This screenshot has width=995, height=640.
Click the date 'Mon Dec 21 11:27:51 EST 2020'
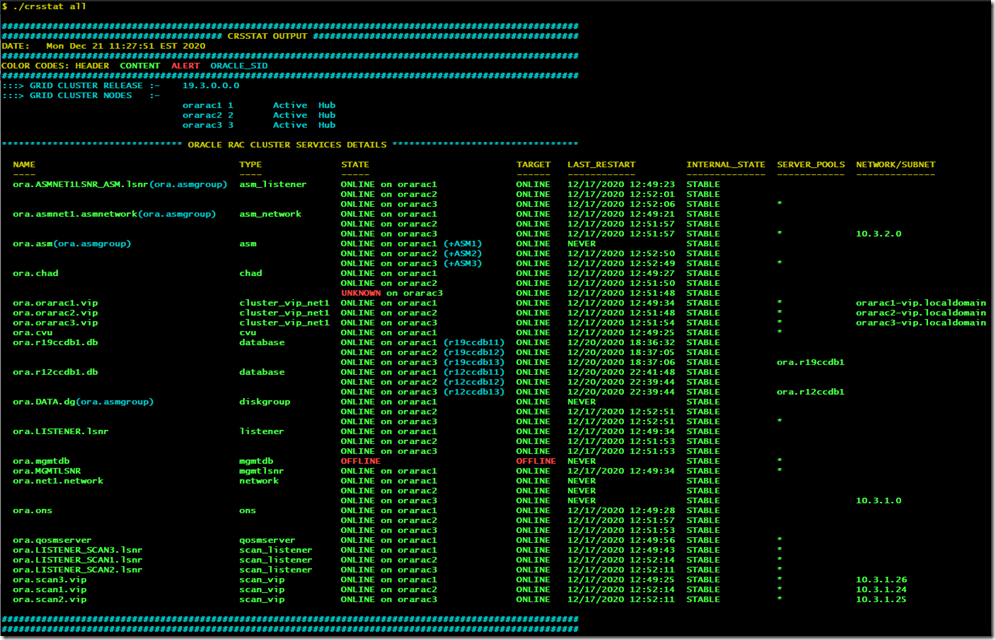tap(126, 46)
